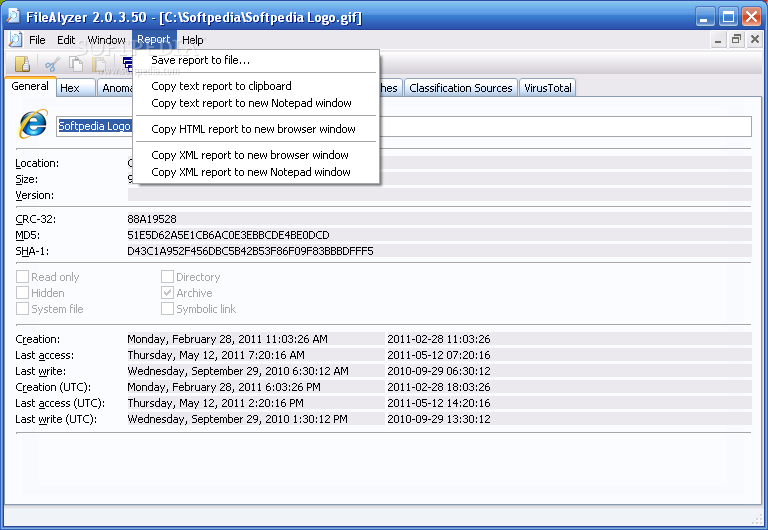Toggle the Hidden checkbox

[x=22, y=293]
